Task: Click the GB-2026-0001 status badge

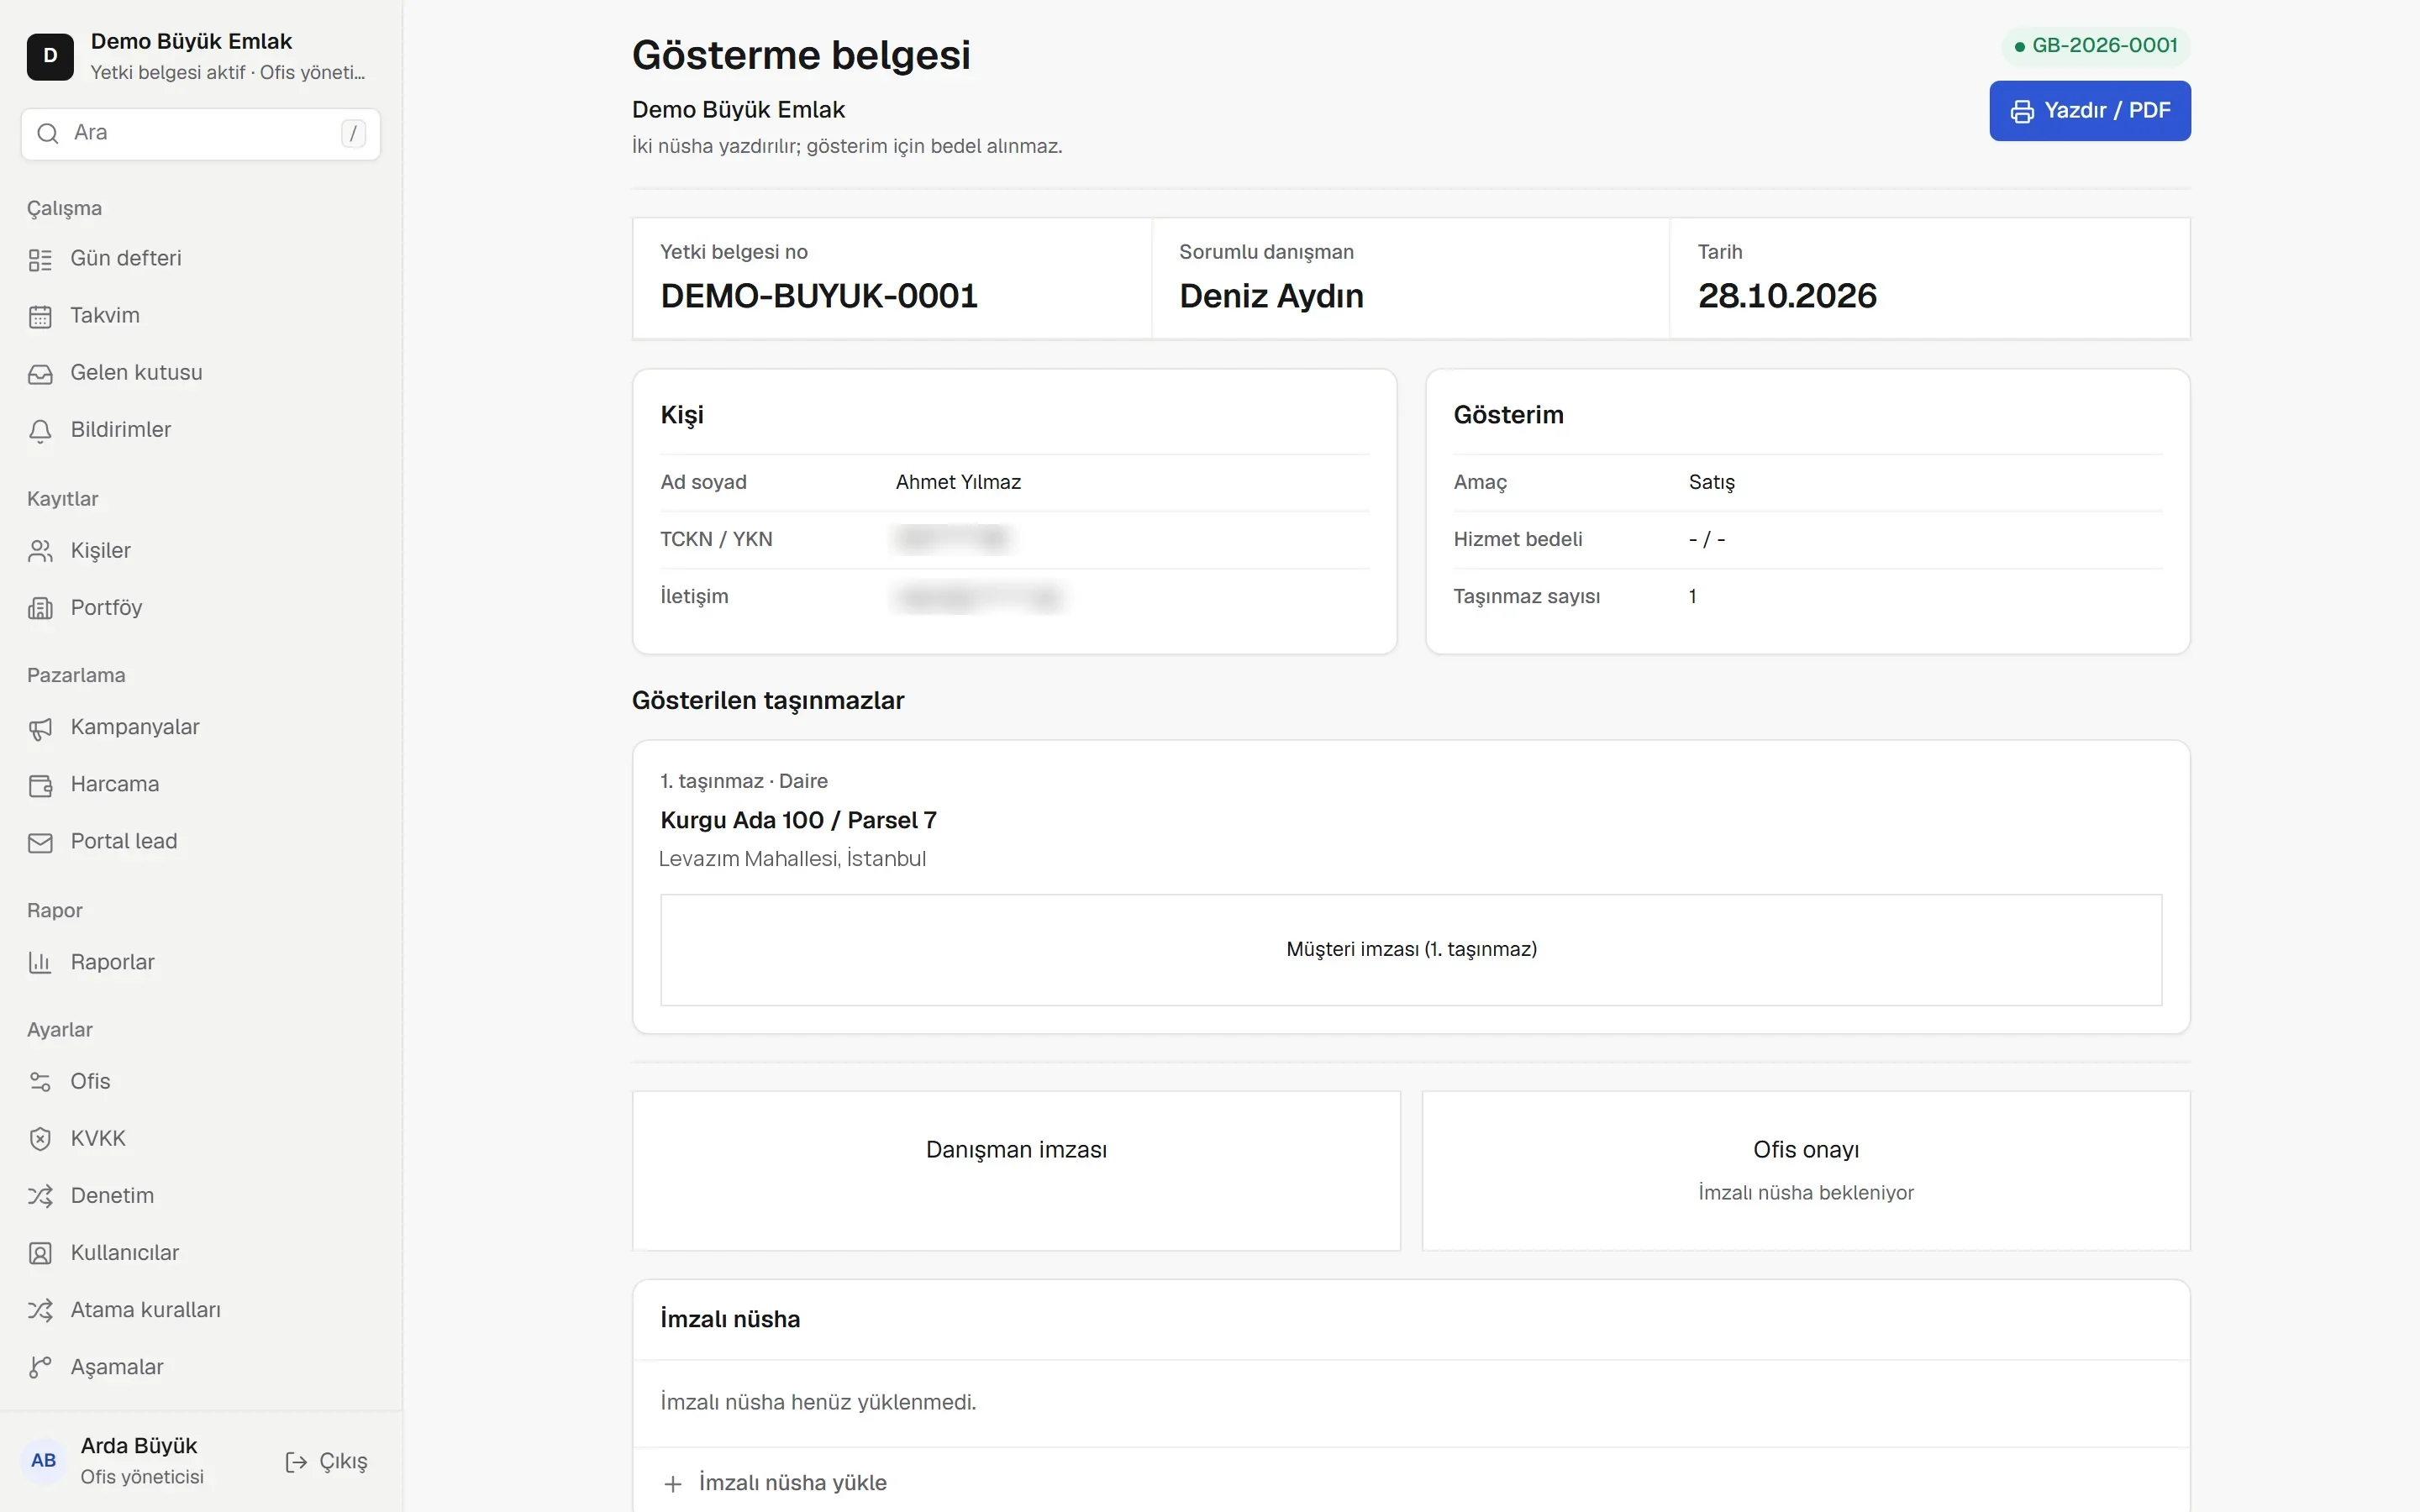Action: 2096,46
